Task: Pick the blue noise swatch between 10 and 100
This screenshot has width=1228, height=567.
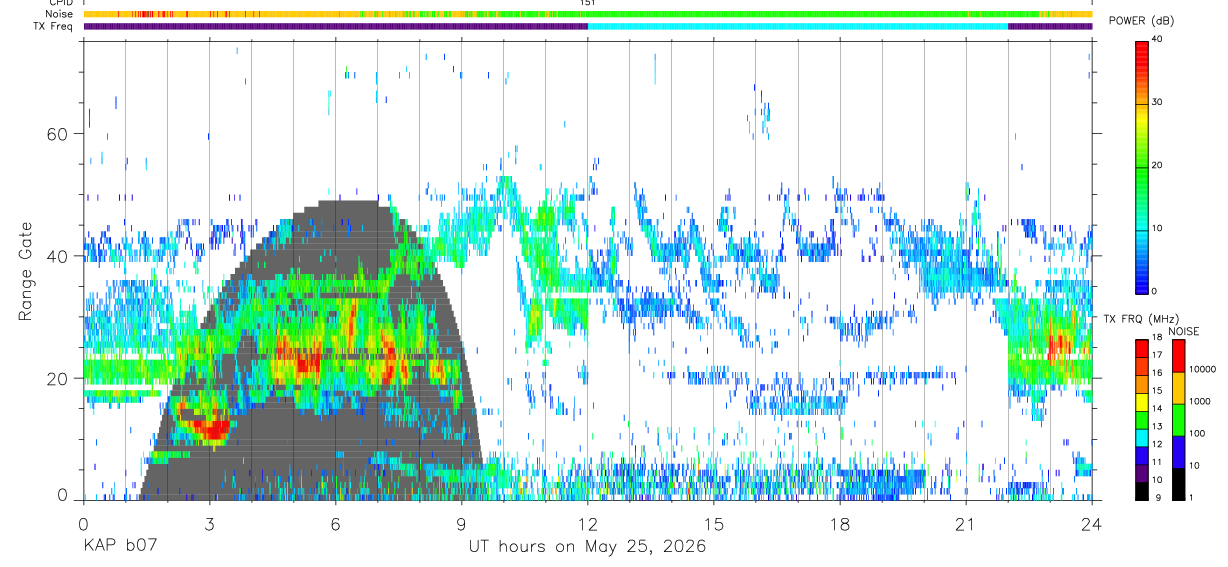Action: click(1178, 452)
